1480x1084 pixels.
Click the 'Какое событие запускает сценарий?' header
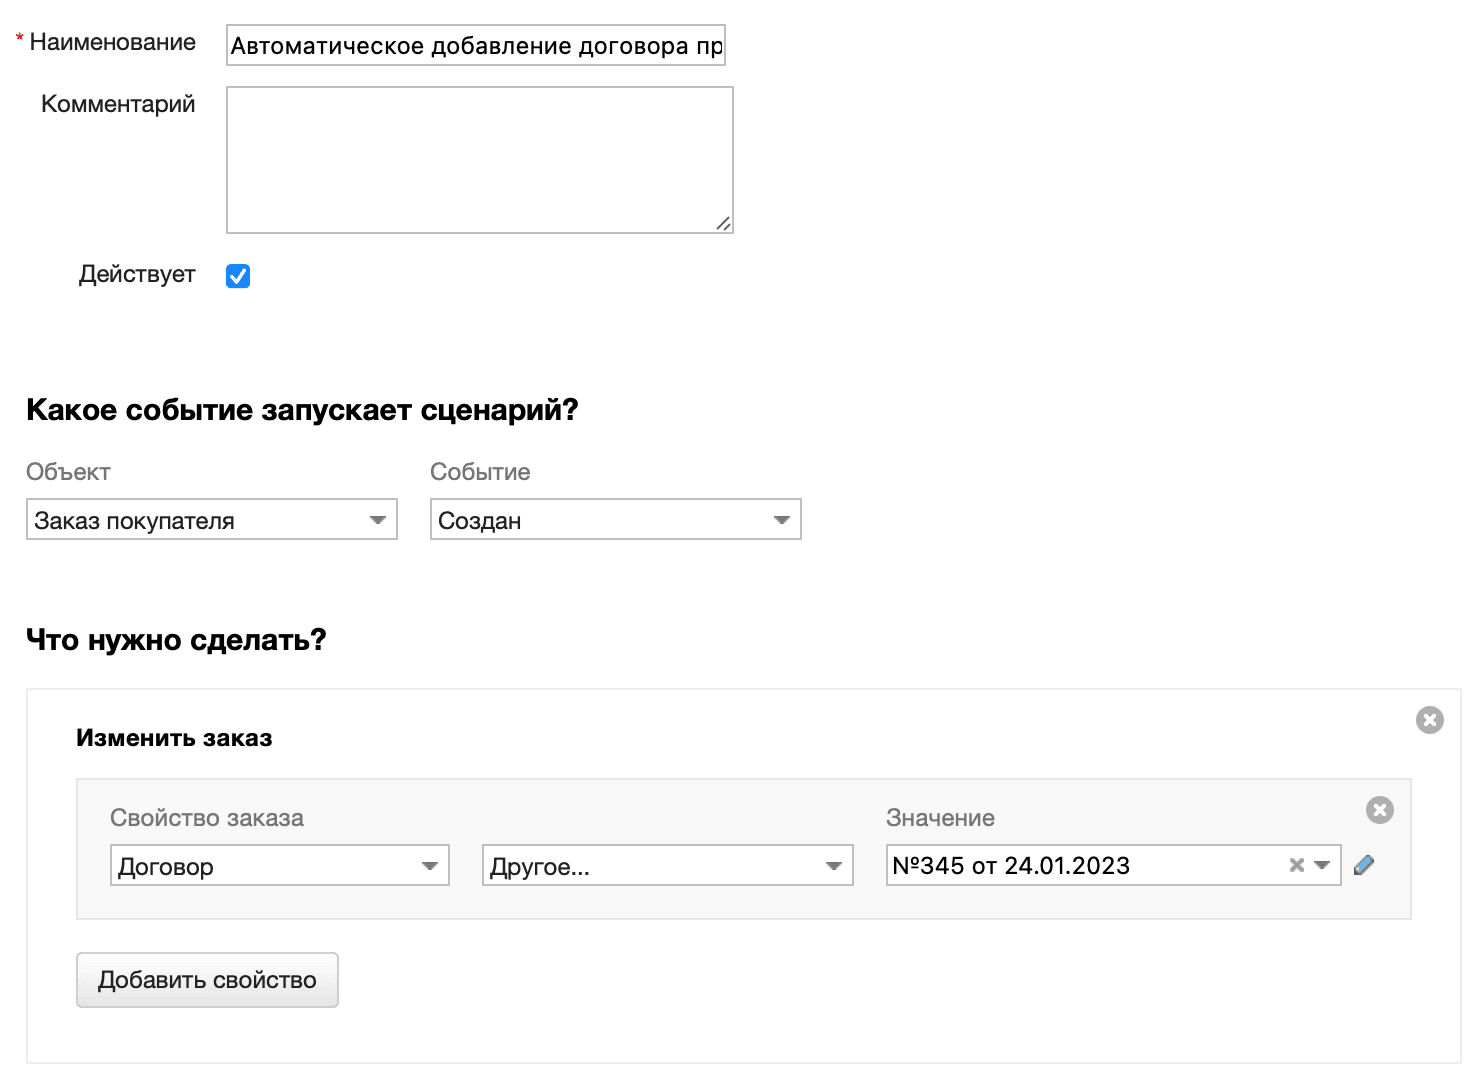302,409
